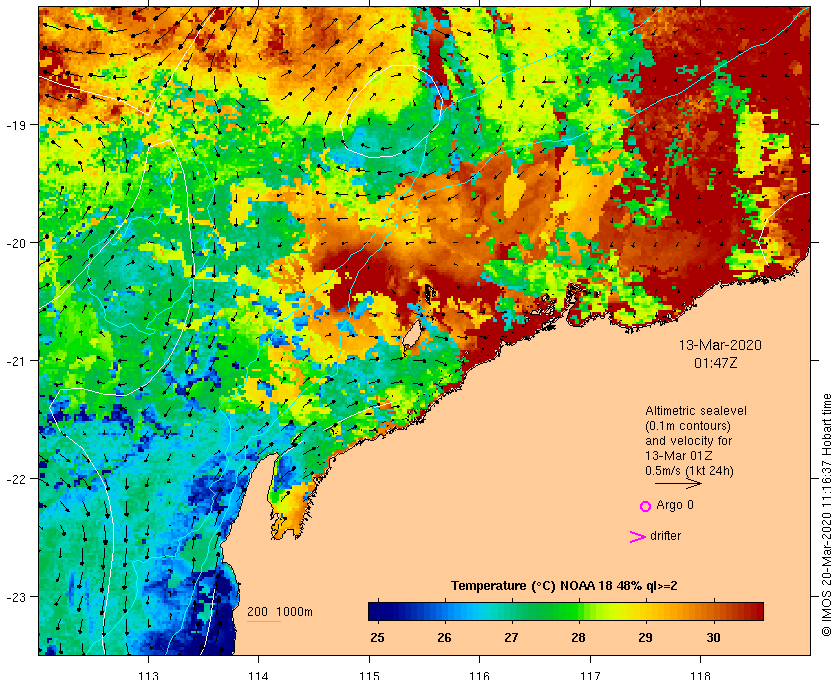Click the IMOS copyright timestamp text
The height and width of the screenshot is (680, 840).
point(826,515)
